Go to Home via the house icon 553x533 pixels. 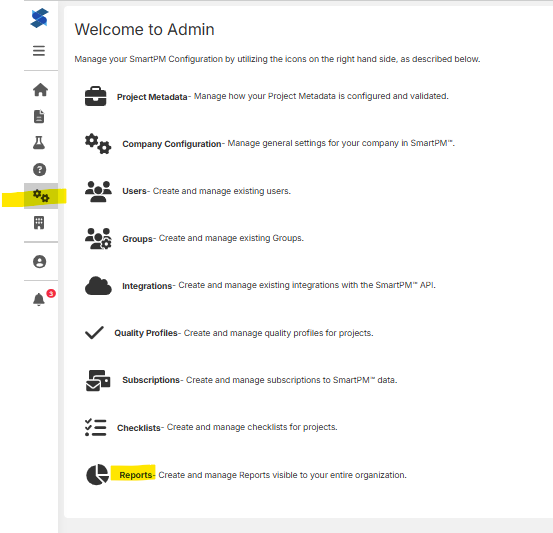[x=41, y=90]
